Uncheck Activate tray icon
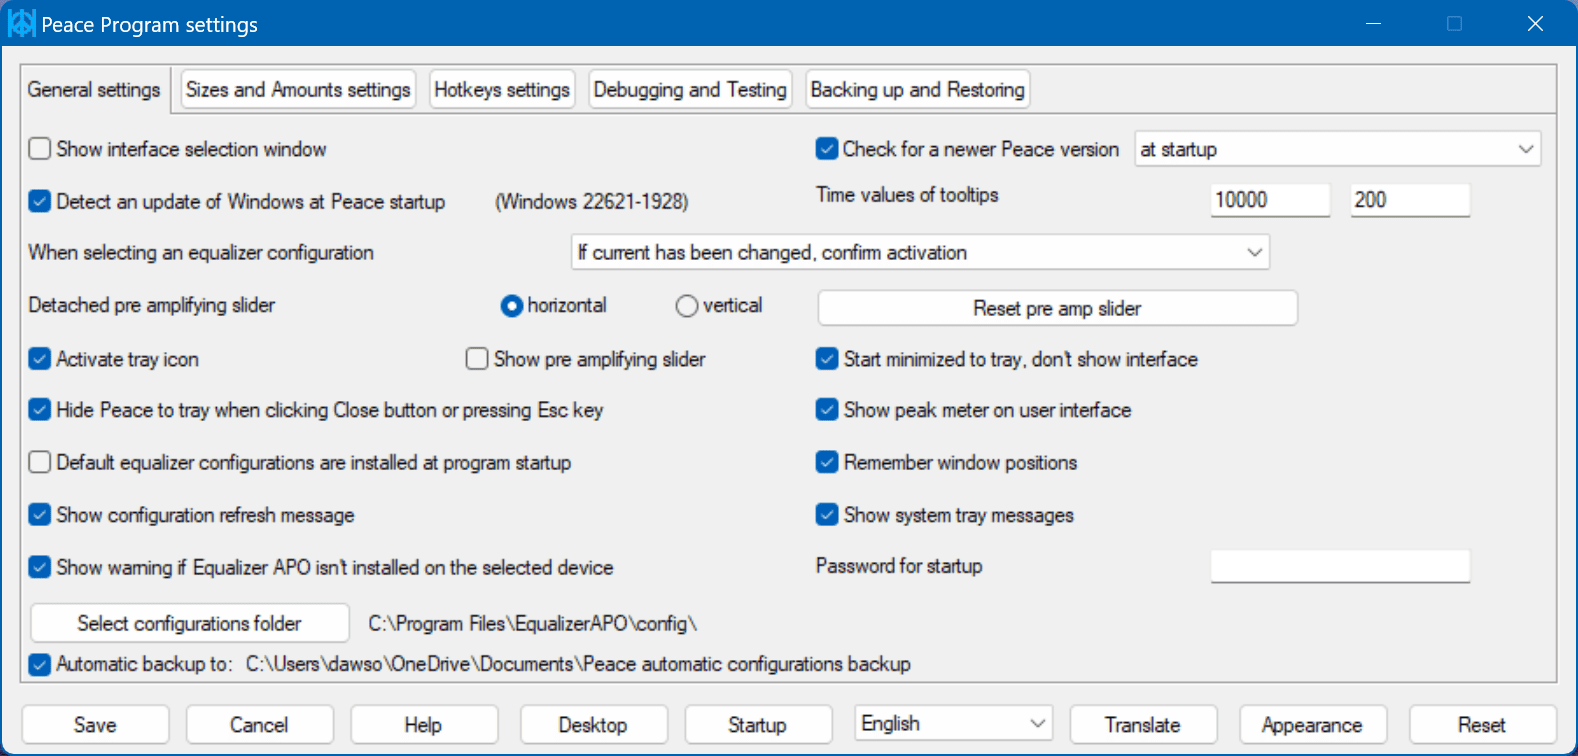 40,359
